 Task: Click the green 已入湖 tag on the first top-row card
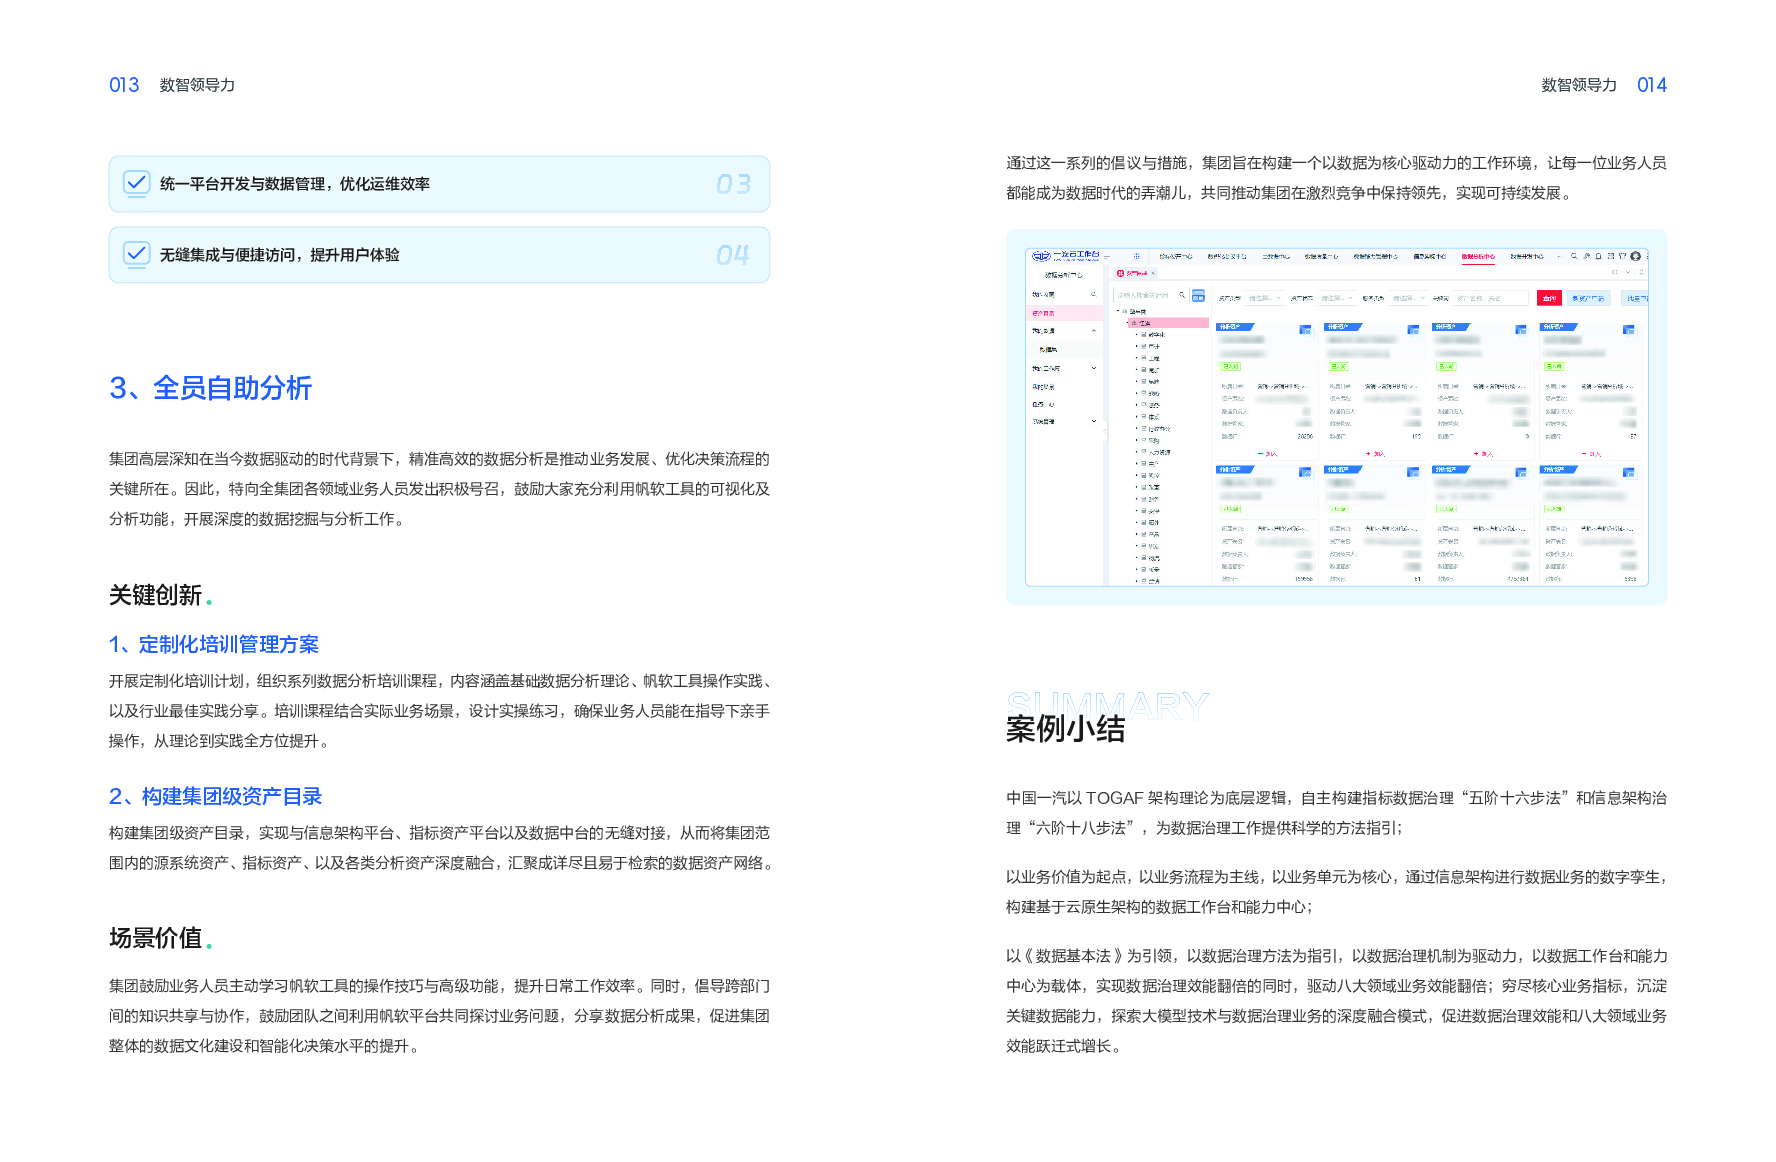tap(1231, 367)
